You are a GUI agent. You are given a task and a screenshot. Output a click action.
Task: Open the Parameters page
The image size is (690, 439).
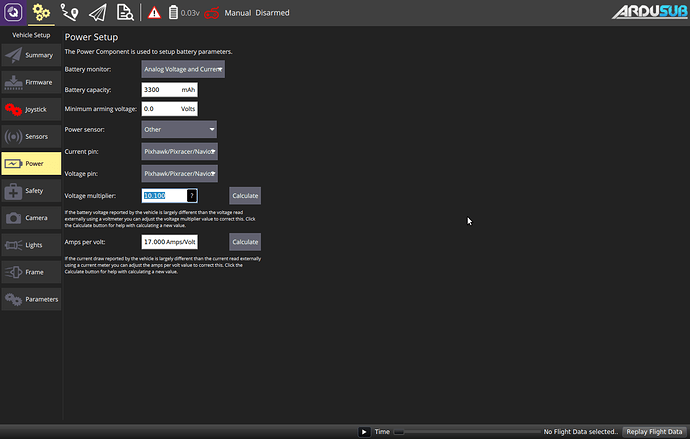click(31, 299)
